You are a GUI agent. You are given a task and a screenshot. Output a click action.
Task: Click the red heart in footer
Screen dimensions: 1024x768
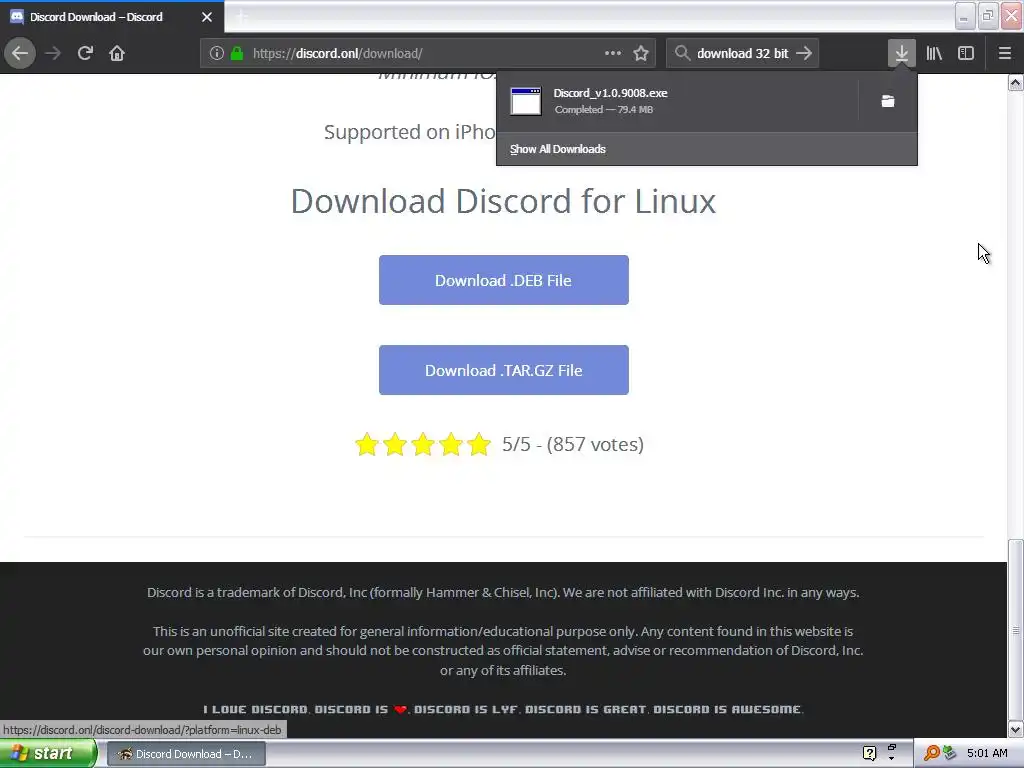pos(400,709)
